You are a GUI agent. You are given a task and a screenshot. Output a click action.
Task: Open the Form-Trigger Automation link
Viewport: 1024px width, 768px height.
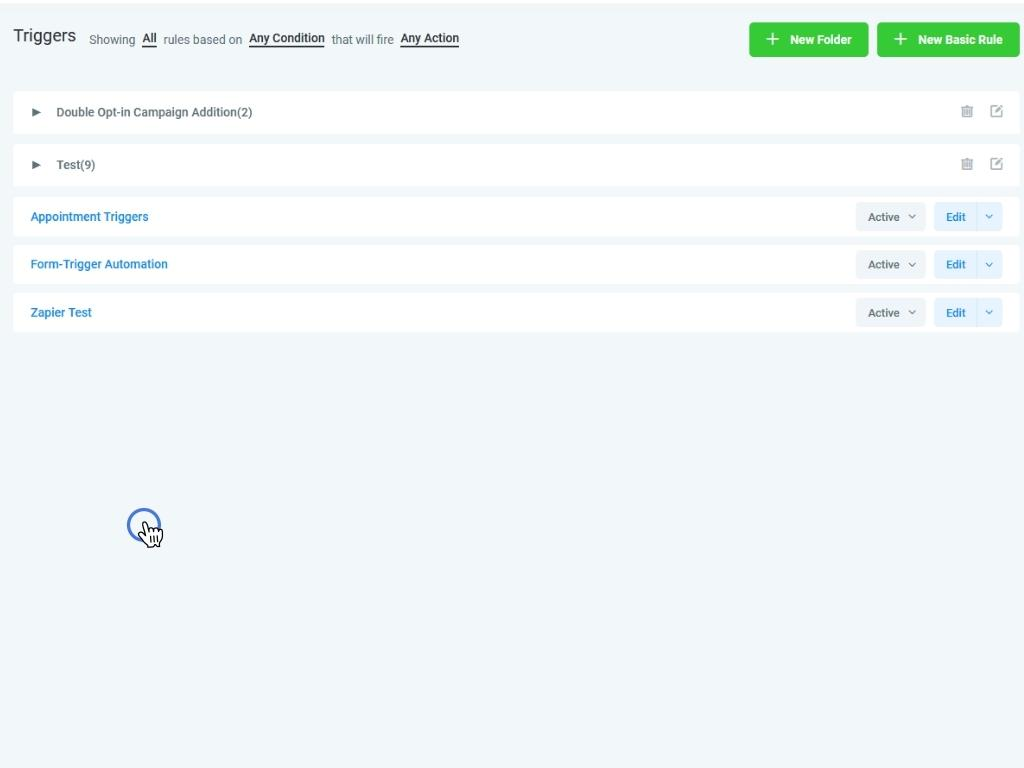pos(99,264)
